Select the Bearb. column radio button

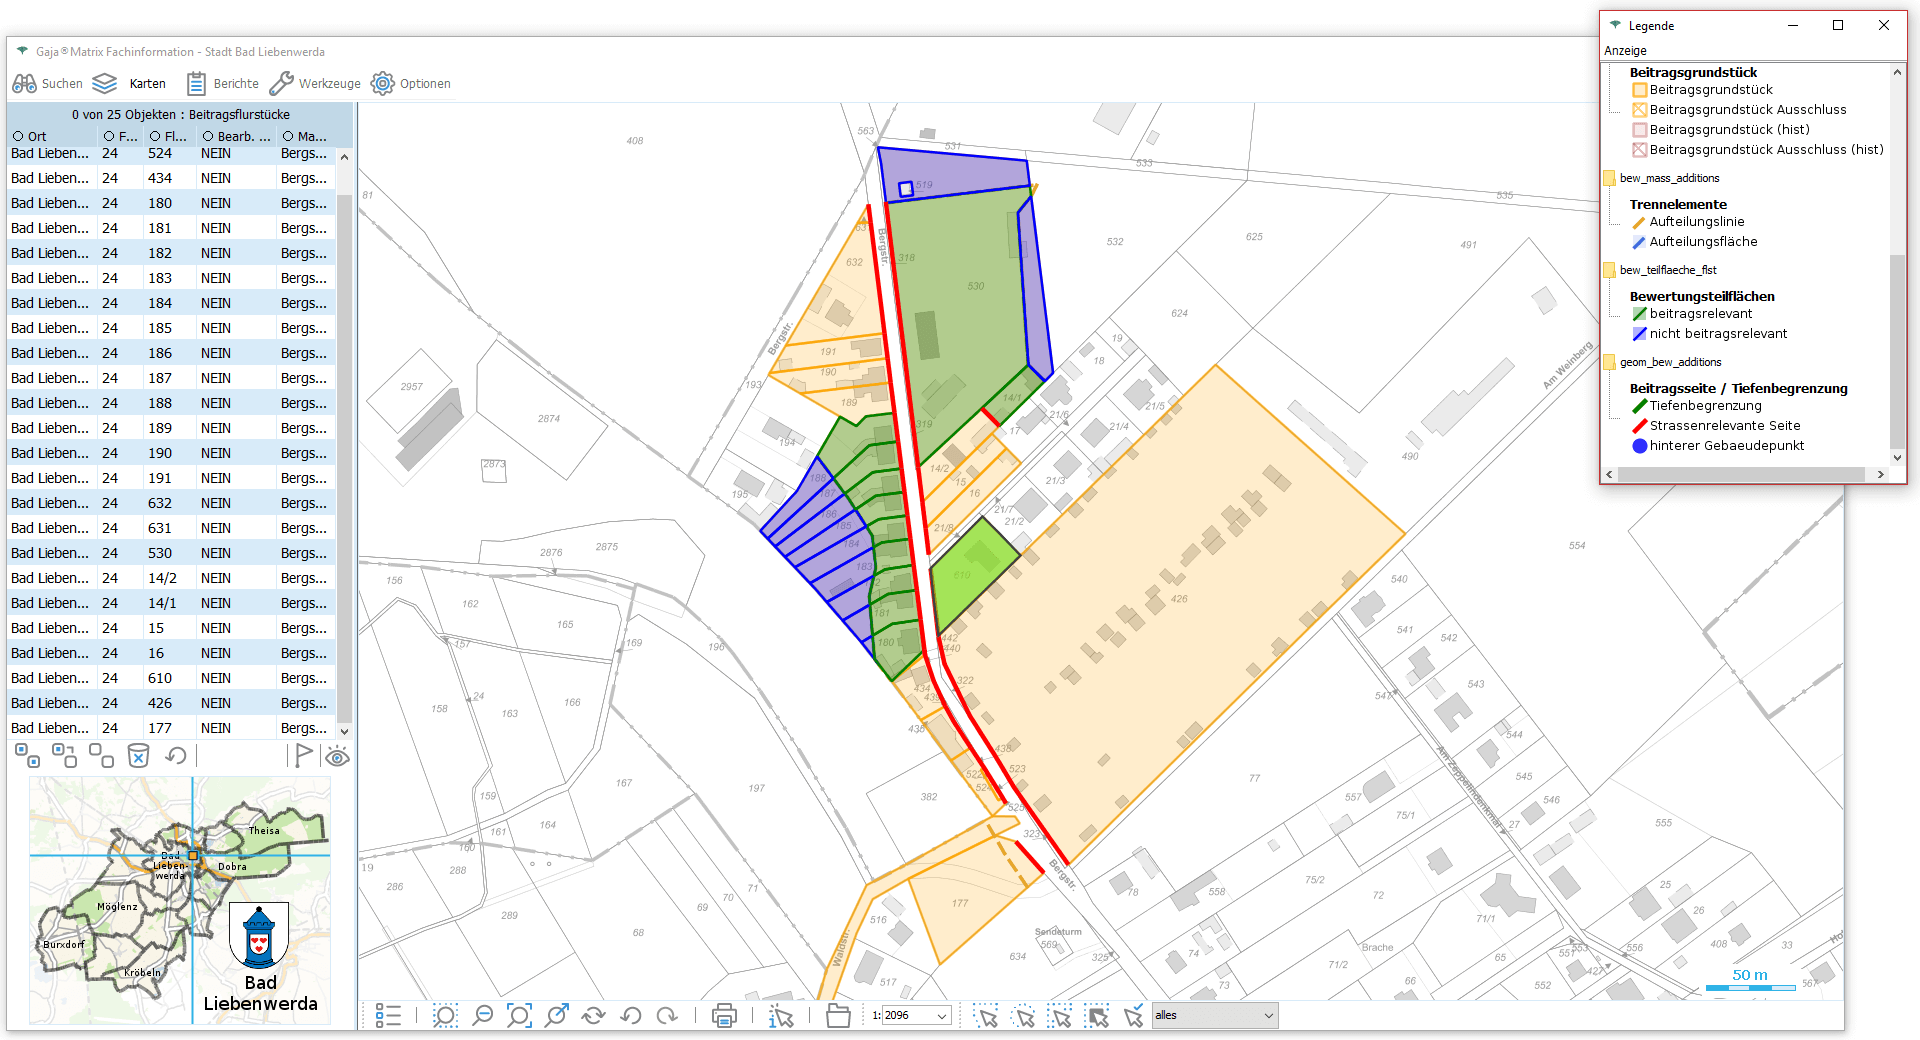208,136
